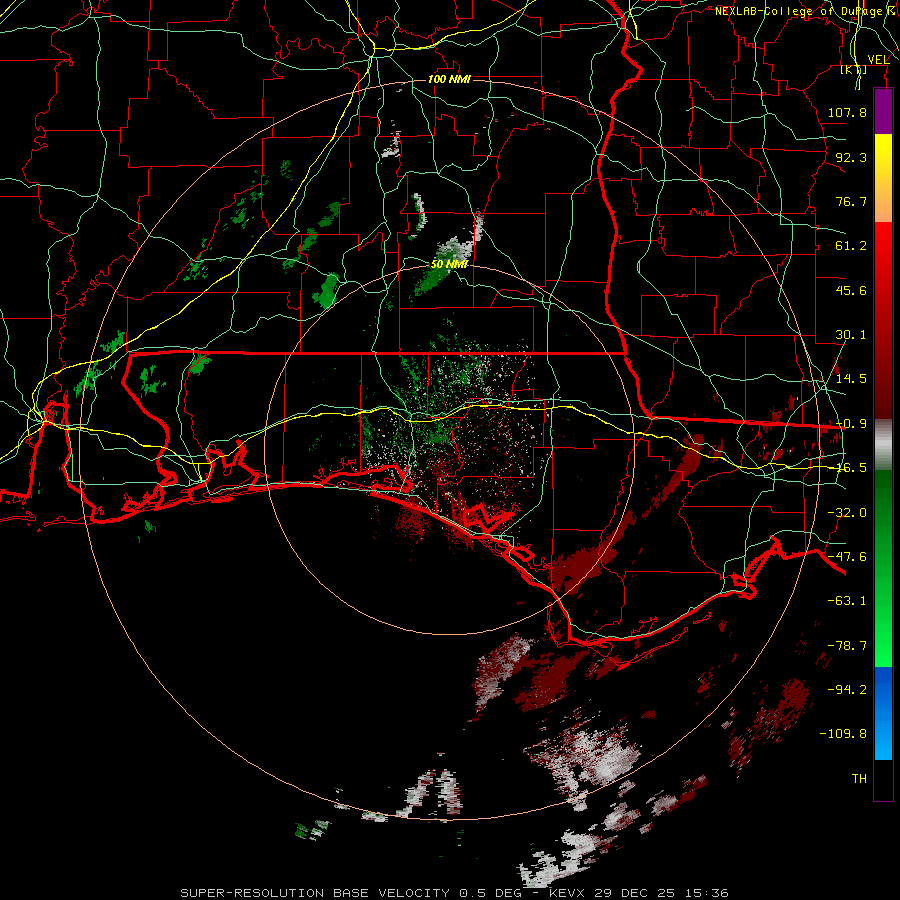Click the -16.5 velocity scale value
Image resolution: width=900 pixels, height=900 pixels.
tap(851, 468)
